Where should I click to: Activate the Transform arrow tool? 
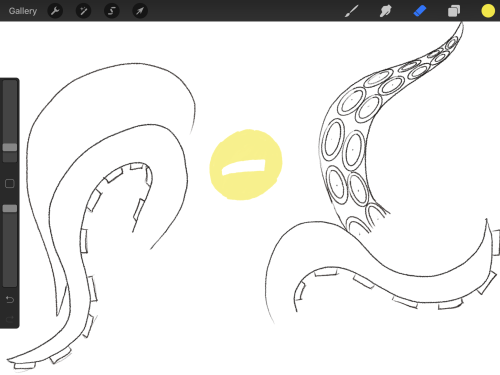140,11
